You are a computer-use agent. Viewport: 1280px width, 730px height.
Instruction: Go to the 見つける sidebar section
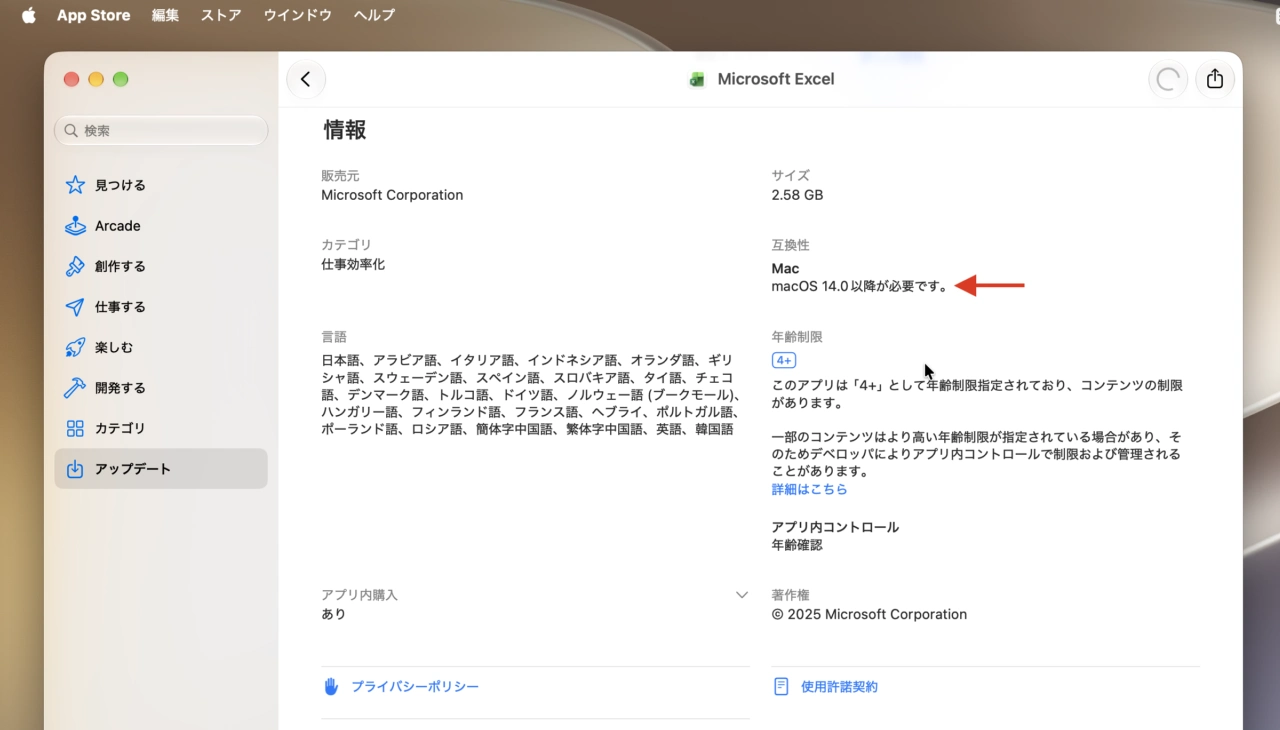[161, 185]
